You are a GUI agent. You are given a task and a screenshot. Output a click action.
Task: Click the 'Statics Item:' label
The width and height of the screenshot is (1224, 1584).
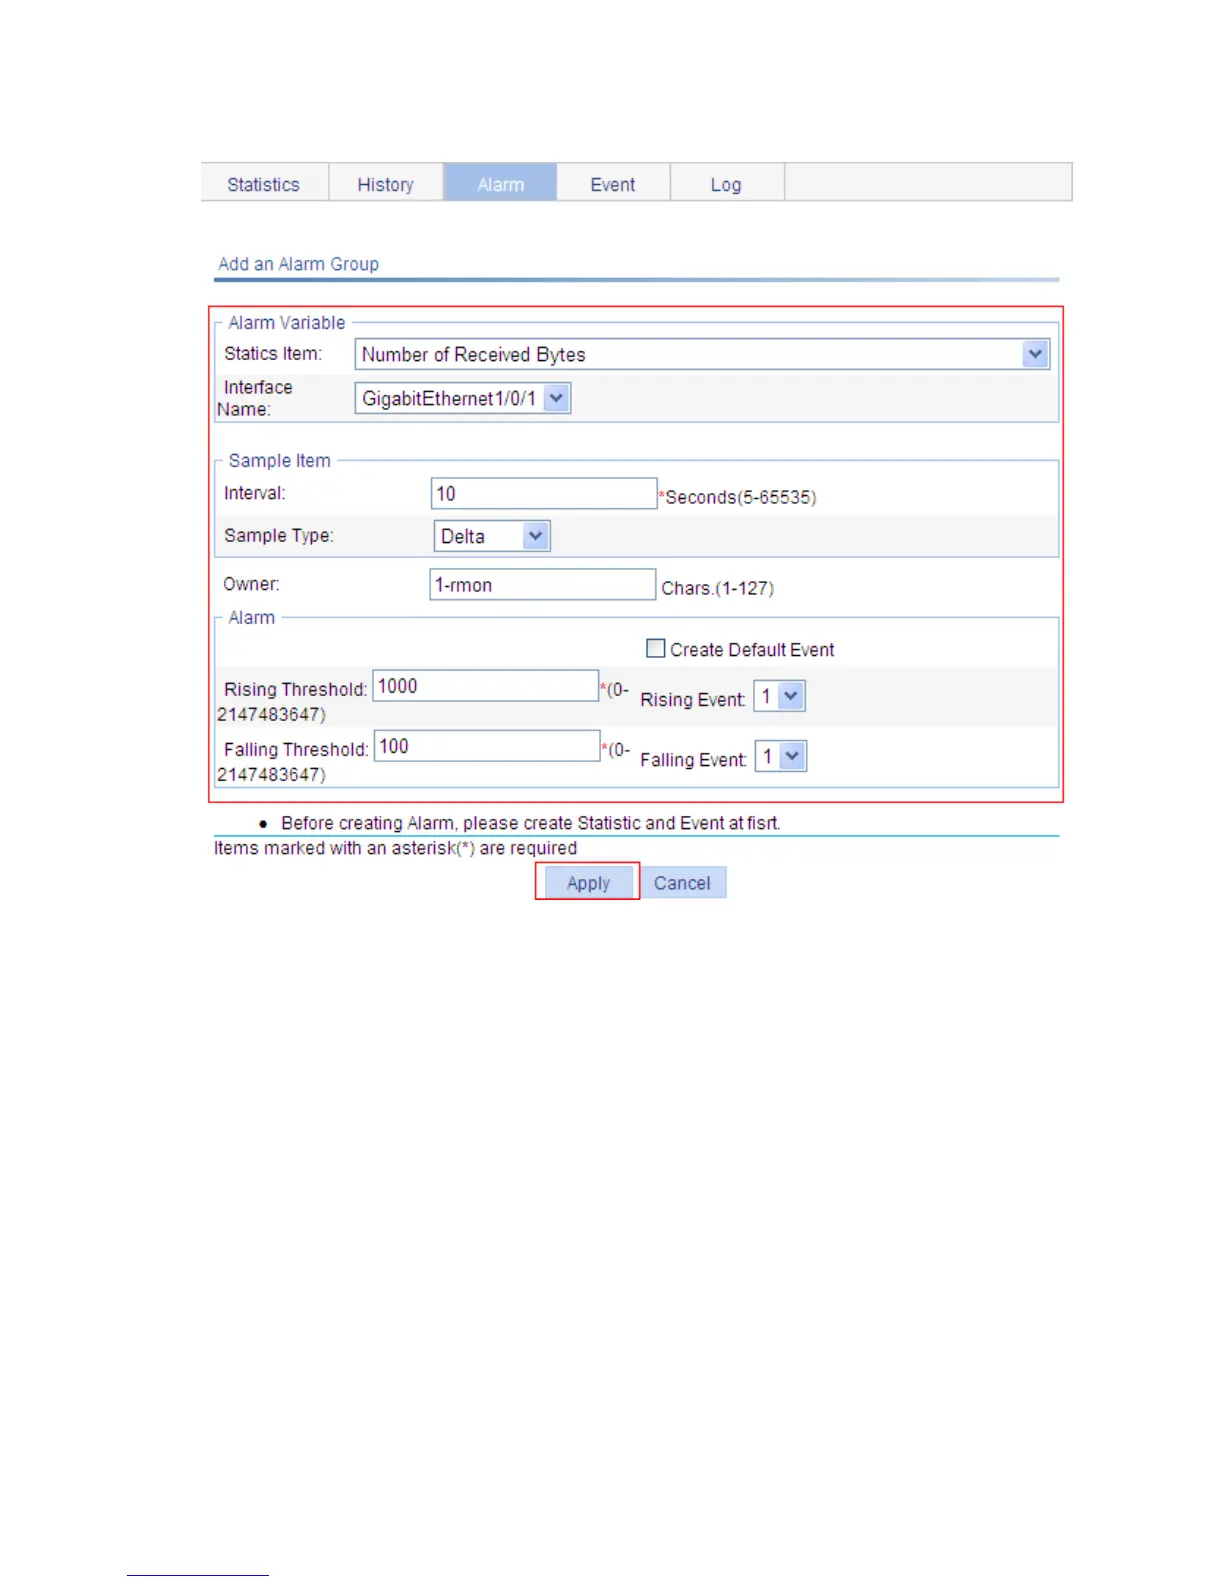tap(273, 353)
